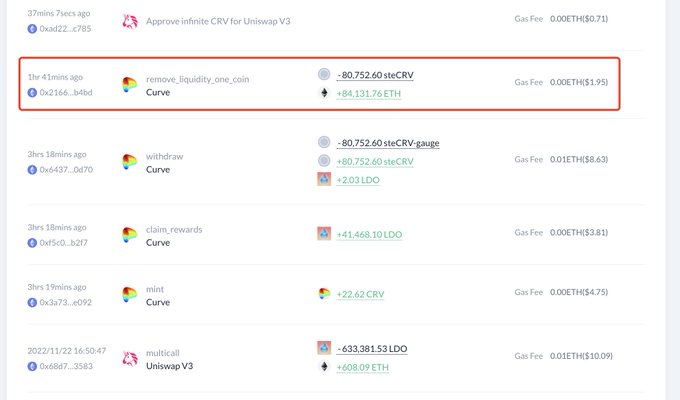Open transaction hash 0x2166...b4bd
The height and width of the screenshot is (400, 680).
click(66, 92)
